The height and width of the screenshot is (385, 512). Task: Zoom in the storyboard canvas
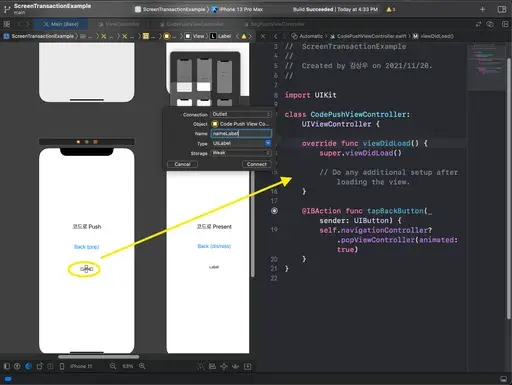(x=142, y=366)
